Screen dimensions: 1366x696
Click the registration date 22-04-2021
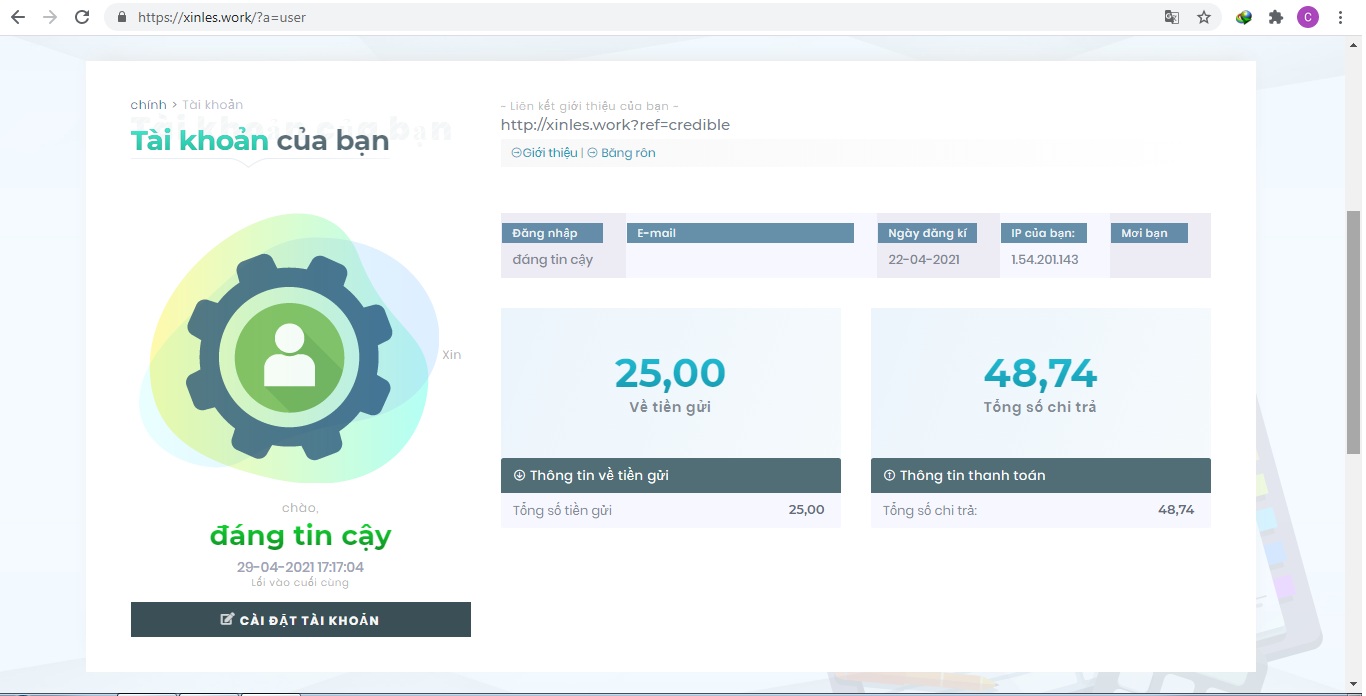[923, 260]
